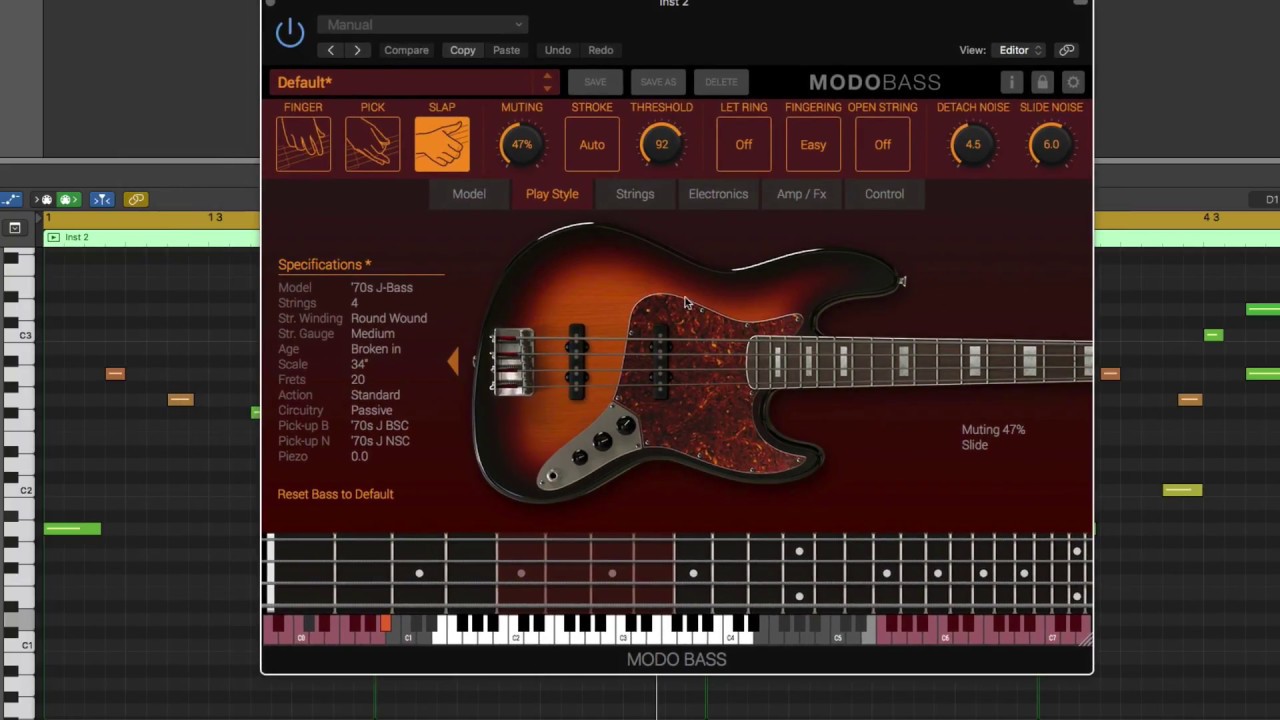Click the SAVE AS preset button

(x=658, y=82)
